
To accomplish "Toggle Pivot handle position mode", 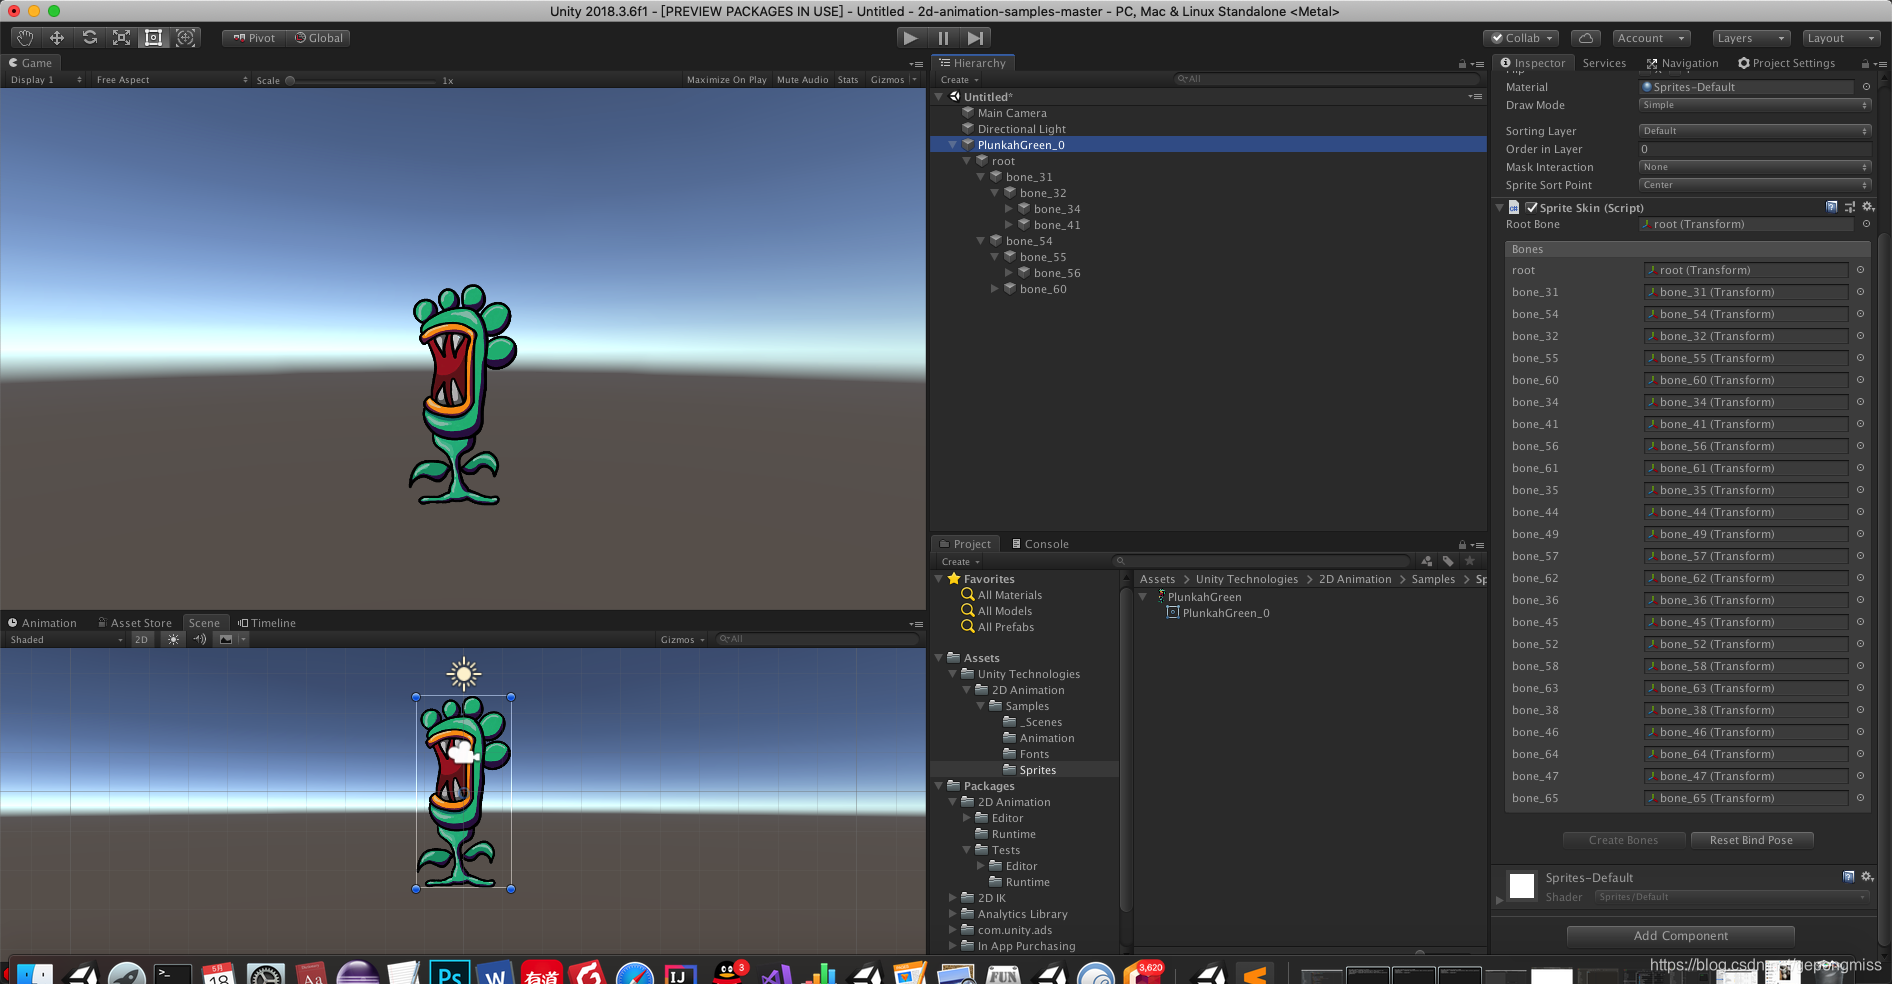I will 254,38.
